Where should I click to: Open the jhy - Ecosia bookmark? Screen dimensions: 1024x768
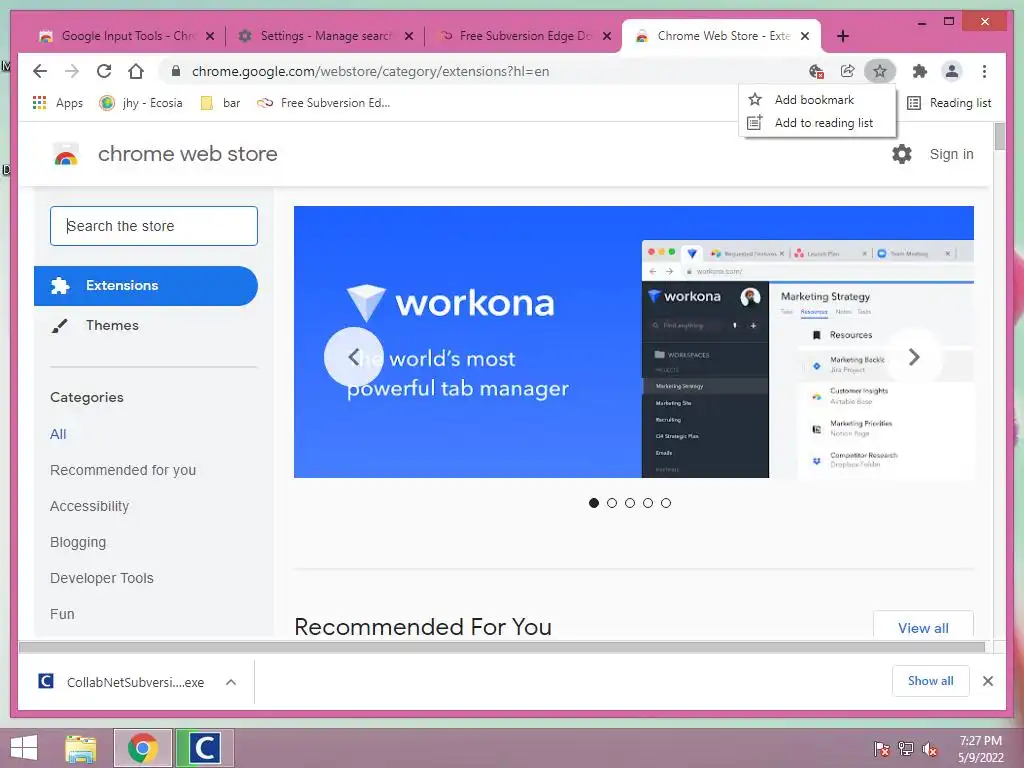[140, 103]
